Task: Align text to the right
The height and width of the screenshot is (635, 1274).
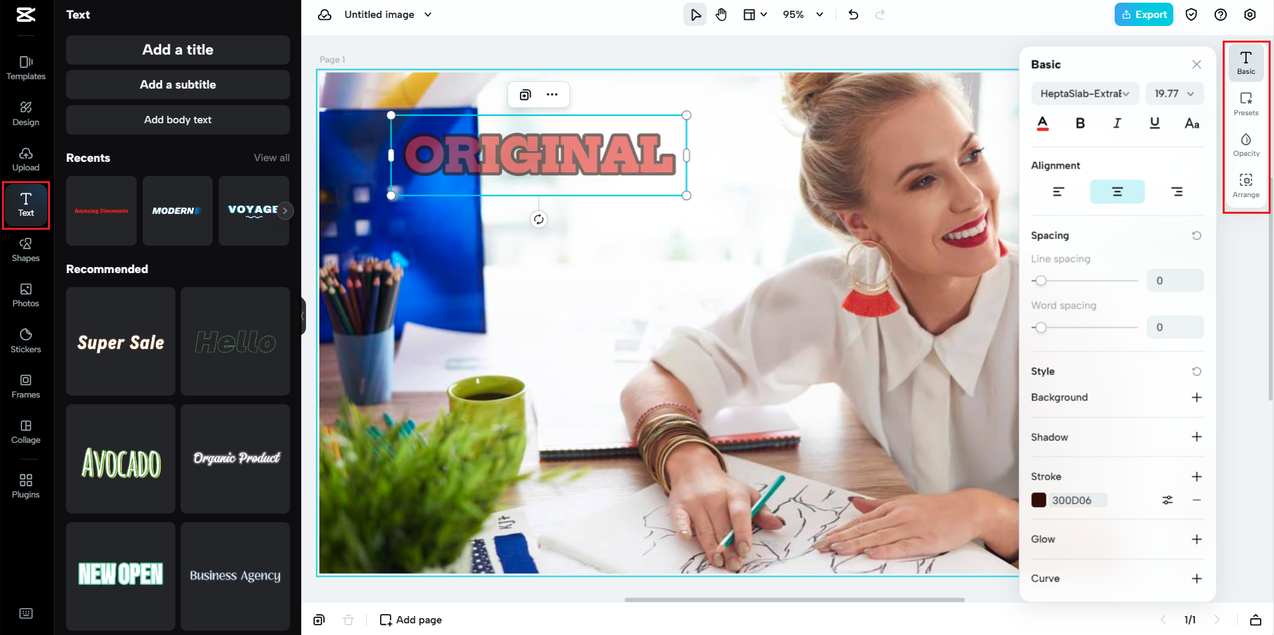Action: click(x=1176, y=192)
